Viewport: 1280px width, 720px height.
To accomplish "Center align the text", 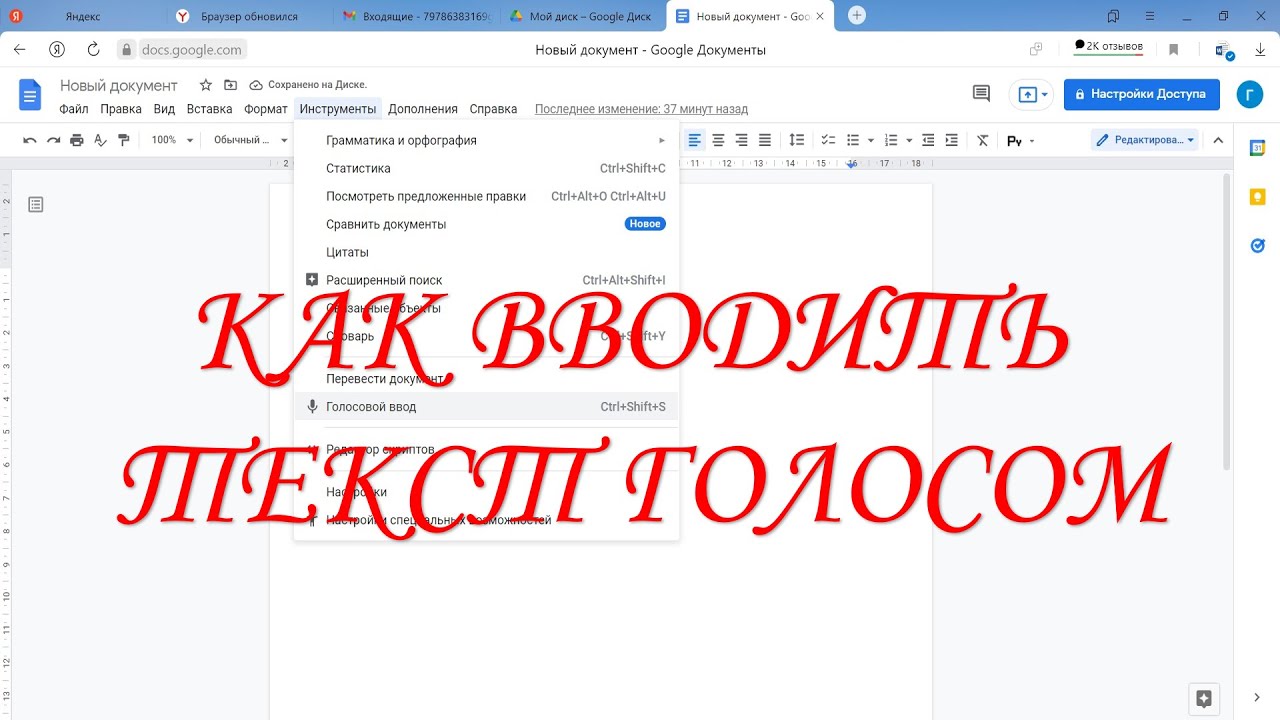I will coord(718,140).
